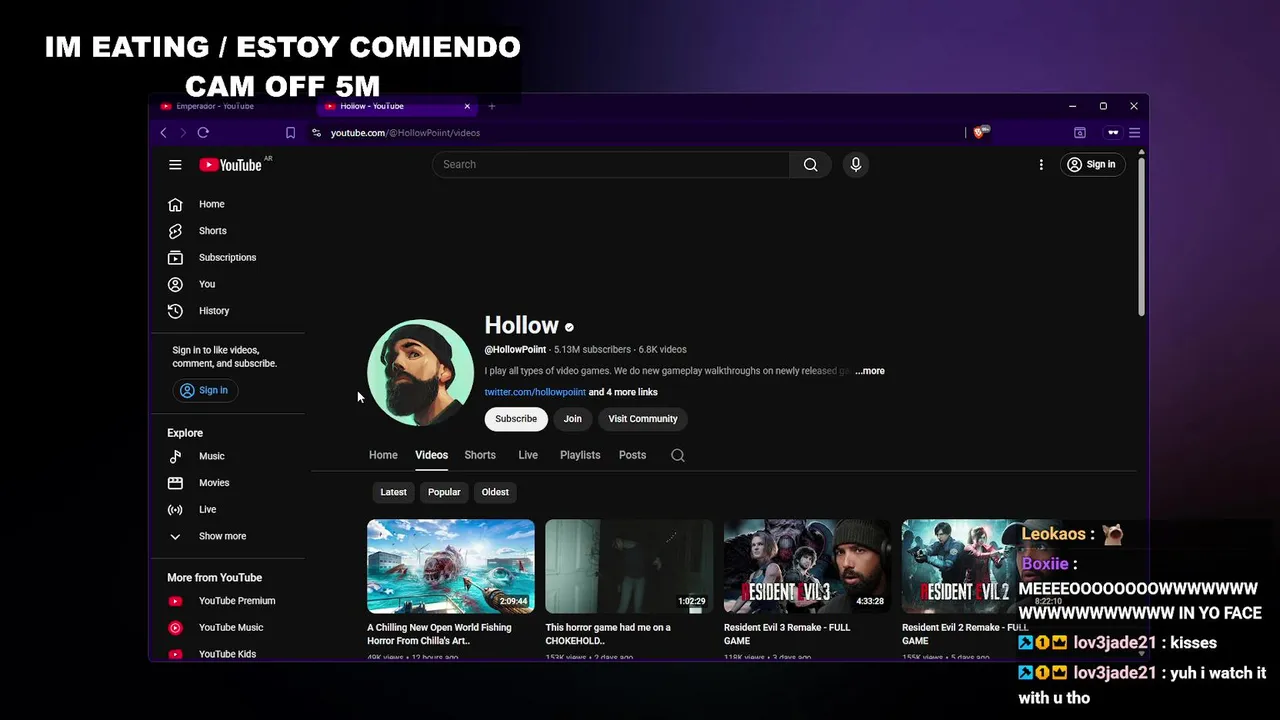Click Hollow channel avatar
The height and width of the screenshot is (720, 1280).
420,372
